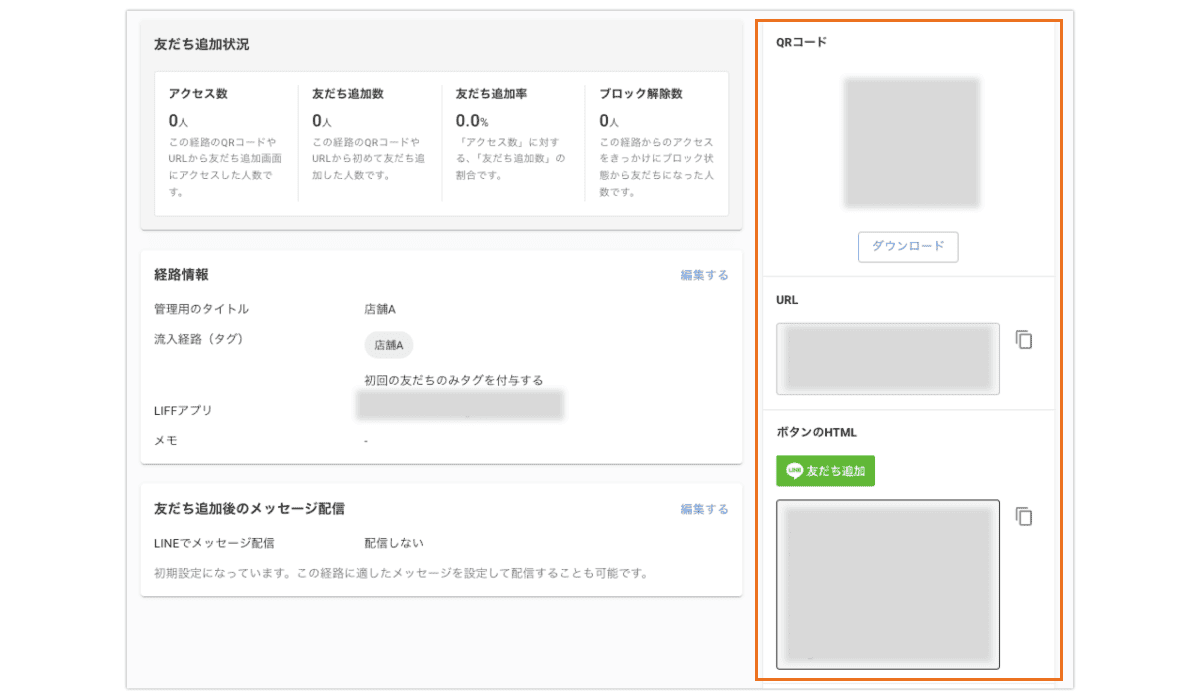Click the 0.0% friend-add rate value
This screenshot has height=700, width=1200.
pyautogui.click(x=472, y=121)
